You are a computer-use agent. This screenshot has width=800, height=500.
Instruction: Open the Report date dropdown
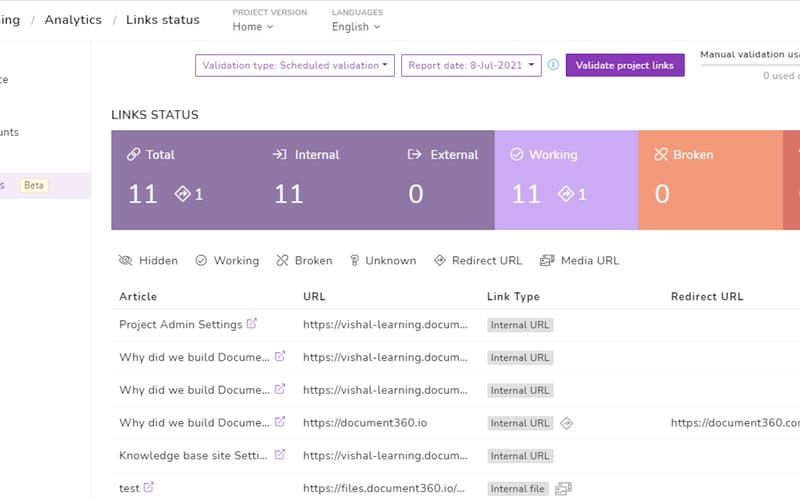(471, 65)
